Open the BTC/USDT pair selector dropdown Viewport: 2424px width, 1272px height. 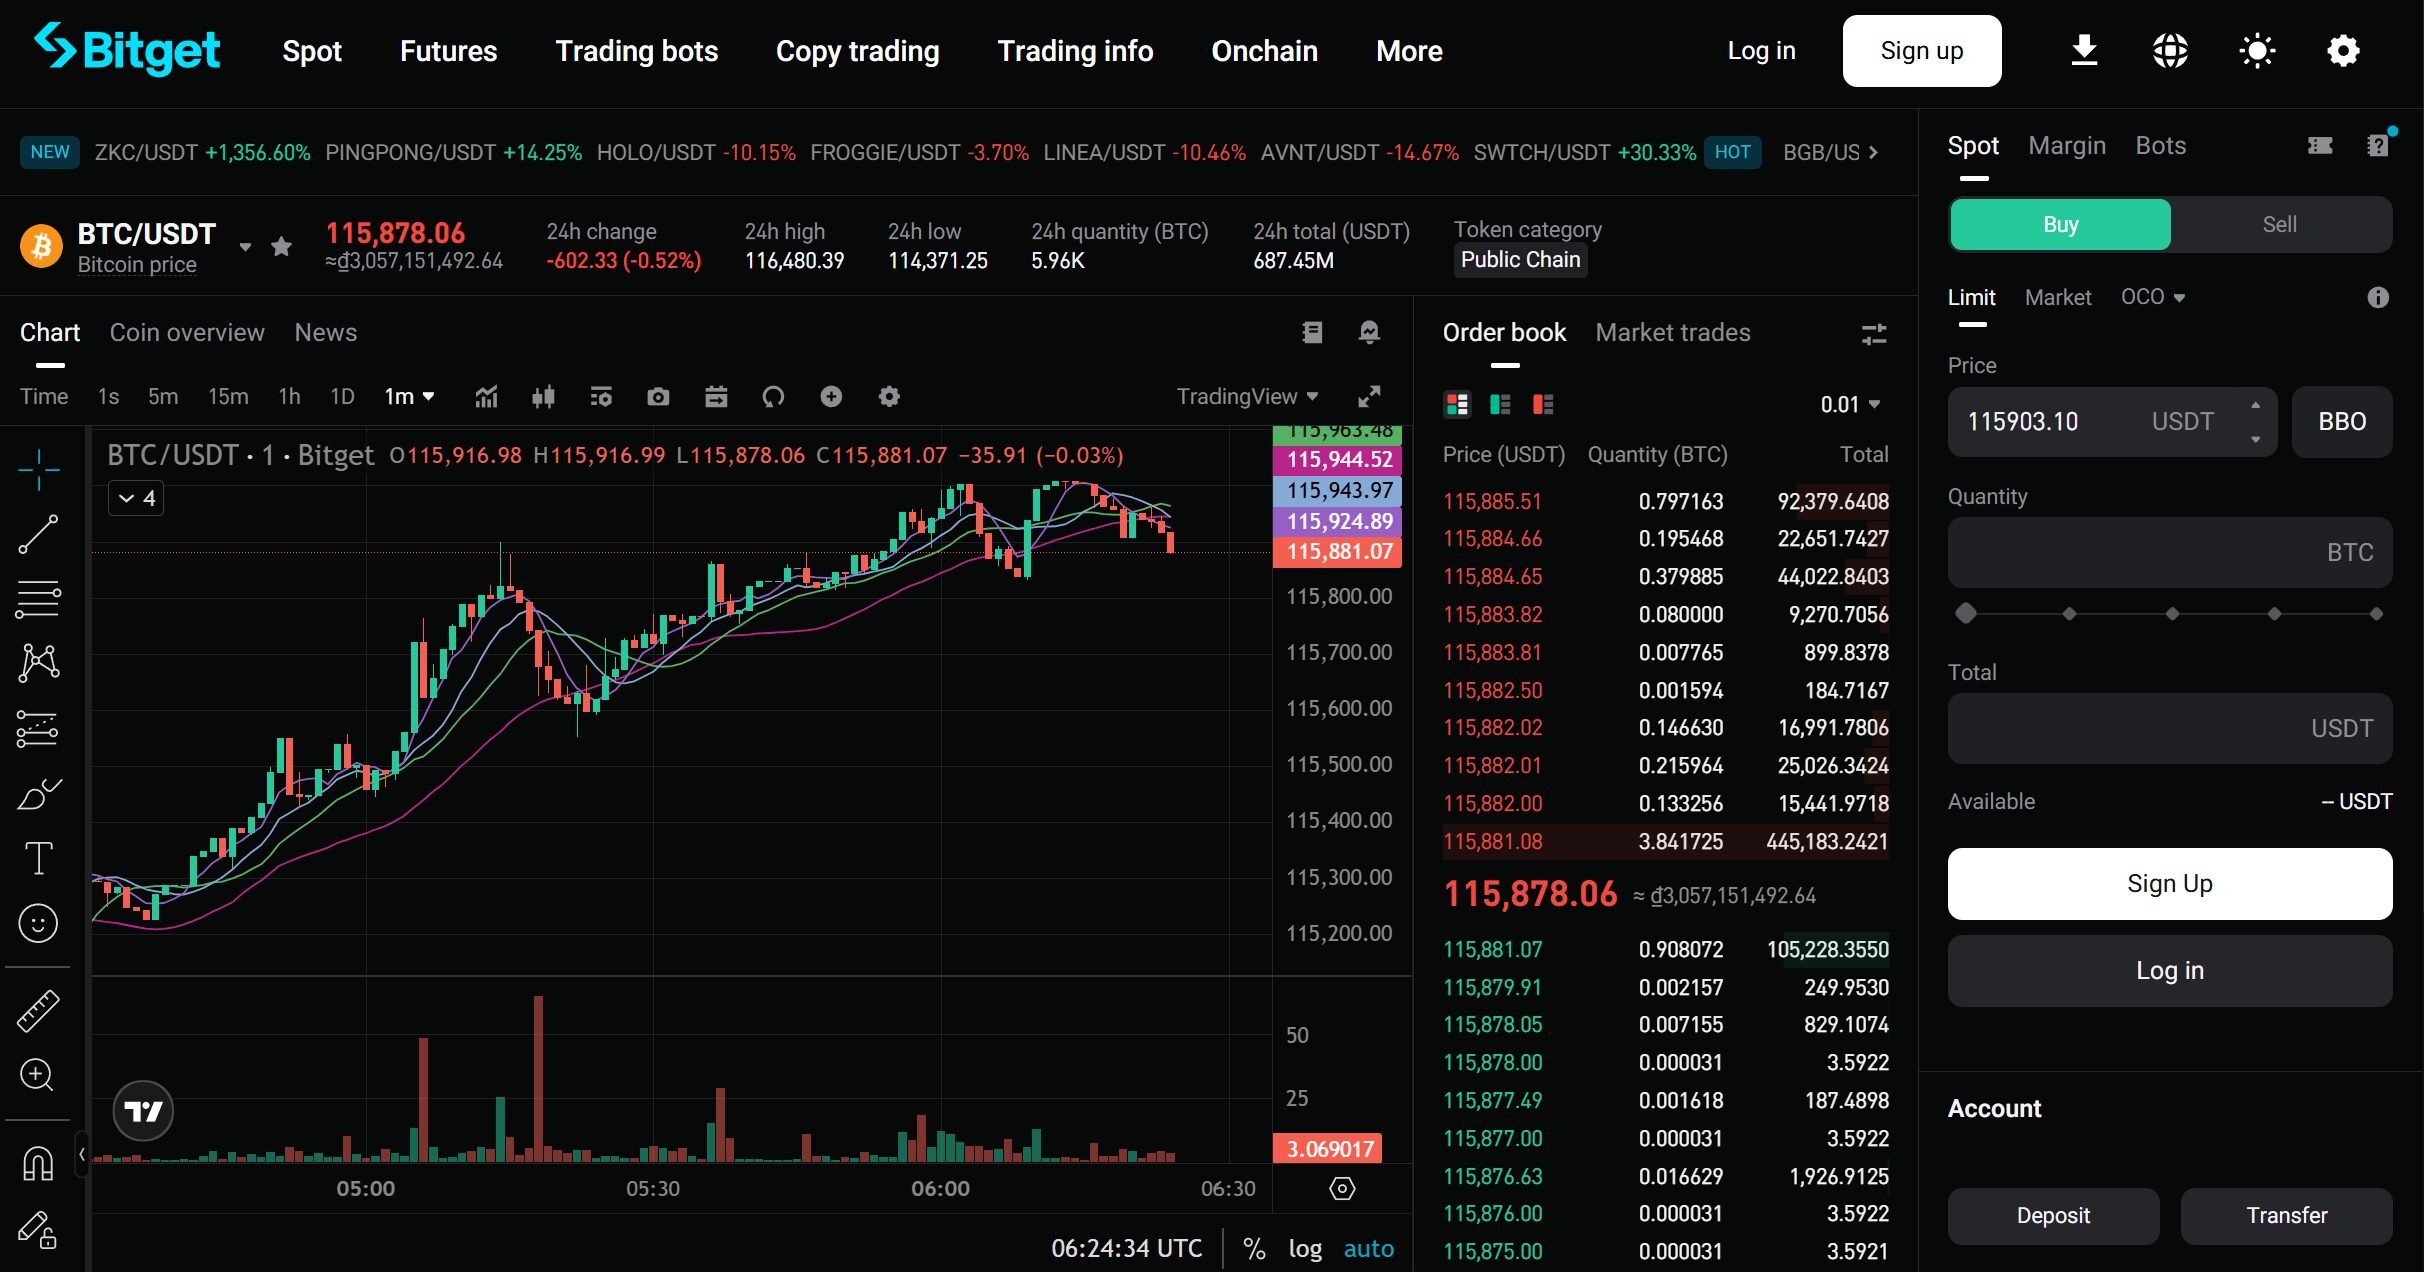click(x=245, y=246)
